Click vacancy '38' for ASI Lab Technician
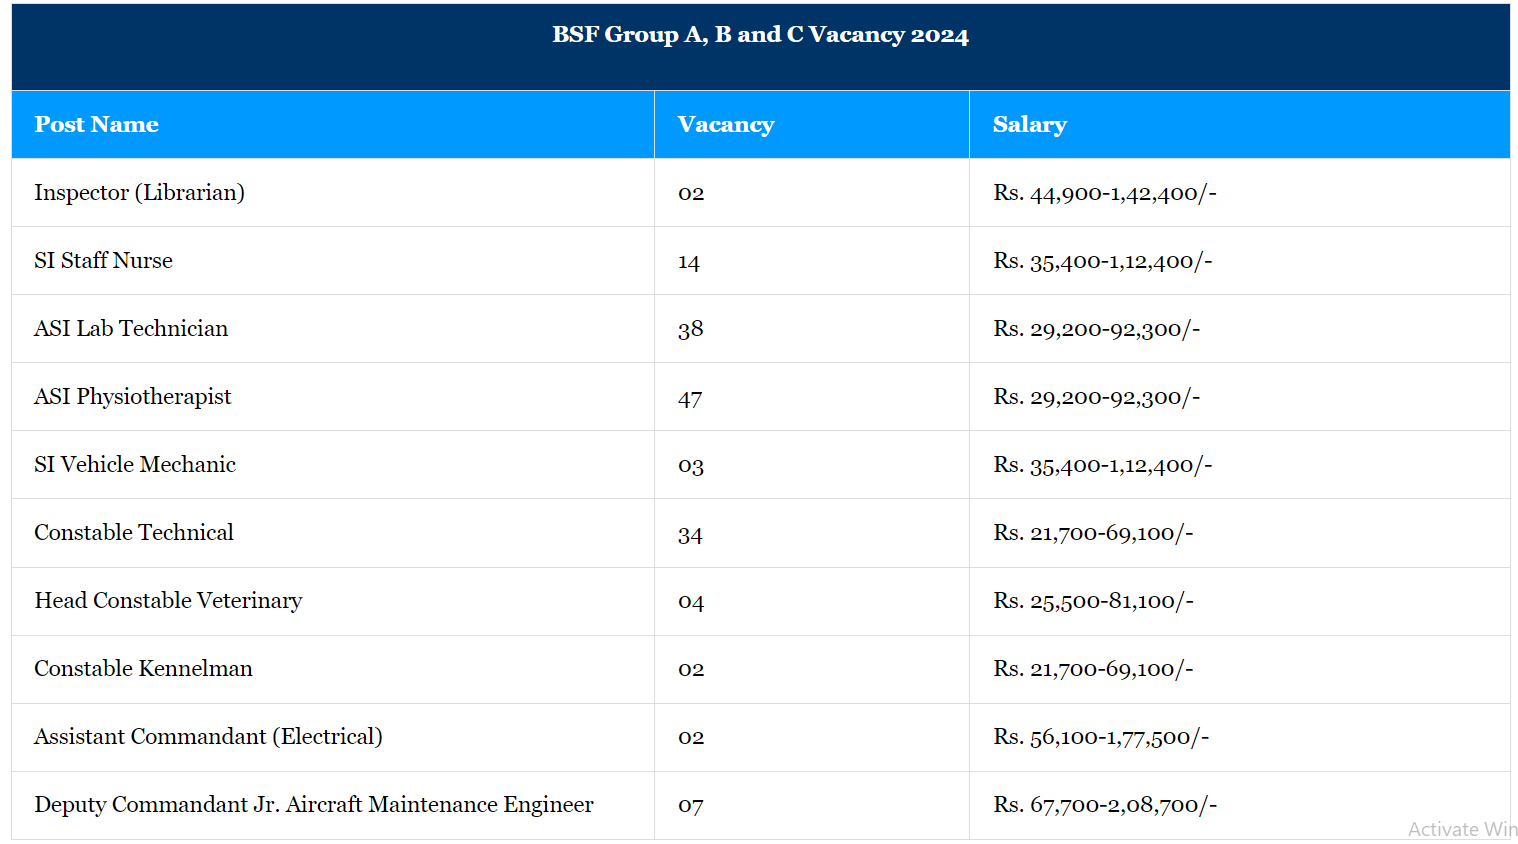The width and height of the screenshot is (1518, 844). tap(691, 329)
